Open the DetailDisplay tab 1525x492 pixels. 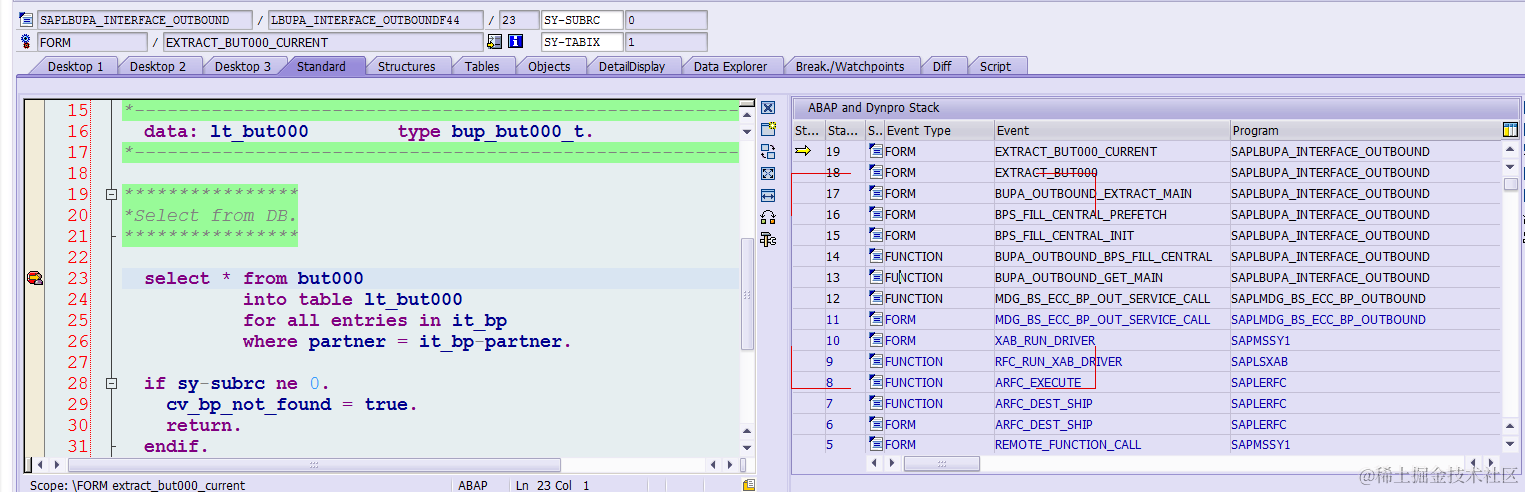(632, 66)
